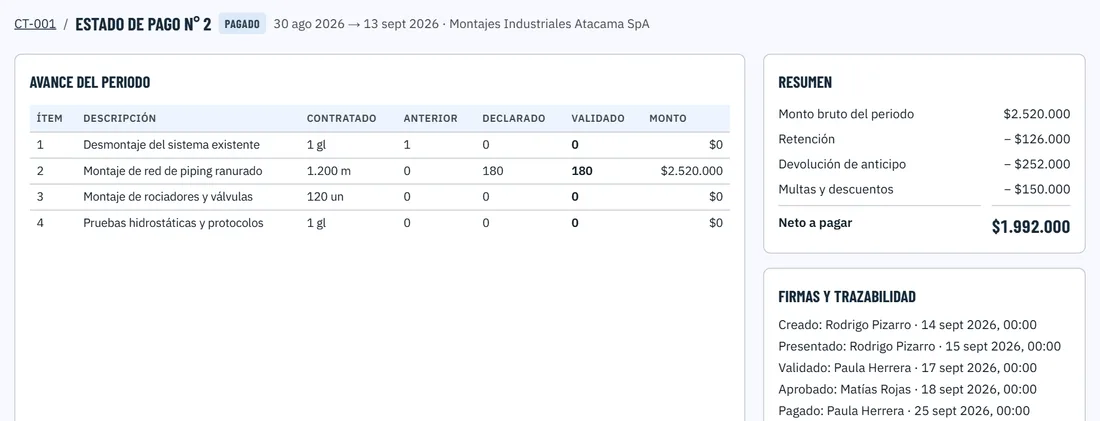Select row Montaje de rociadores y válvulas

380,197
